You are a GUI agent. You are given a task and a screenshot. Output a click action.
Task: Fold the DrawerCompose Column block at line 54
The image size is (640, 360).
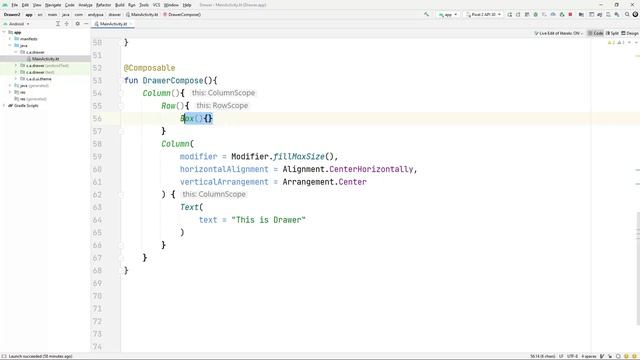pyautogui.click(x=121, y=93)
